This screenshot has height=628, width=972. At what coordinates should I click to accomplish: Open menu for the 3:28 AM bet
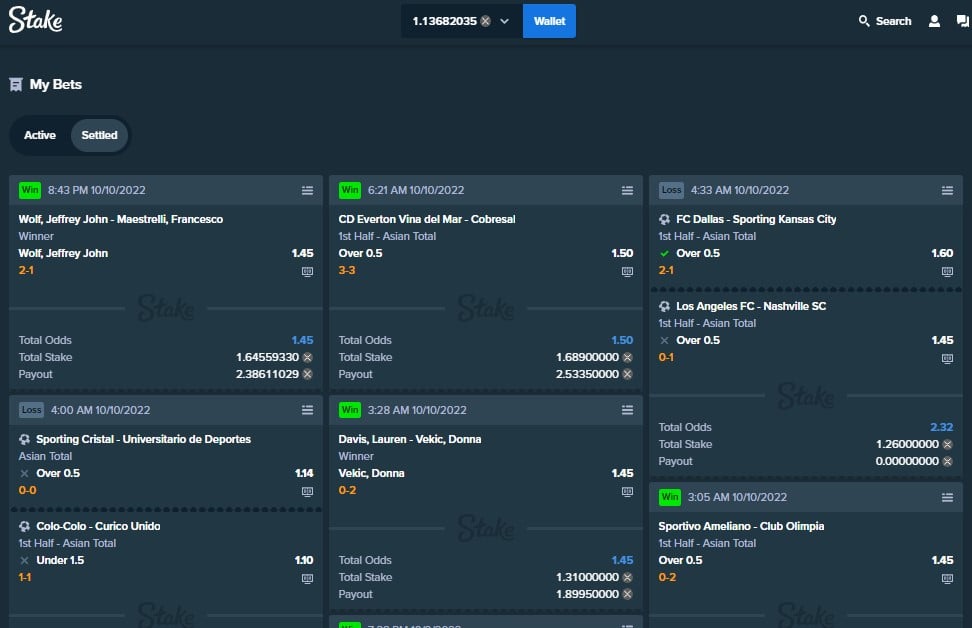627,410
